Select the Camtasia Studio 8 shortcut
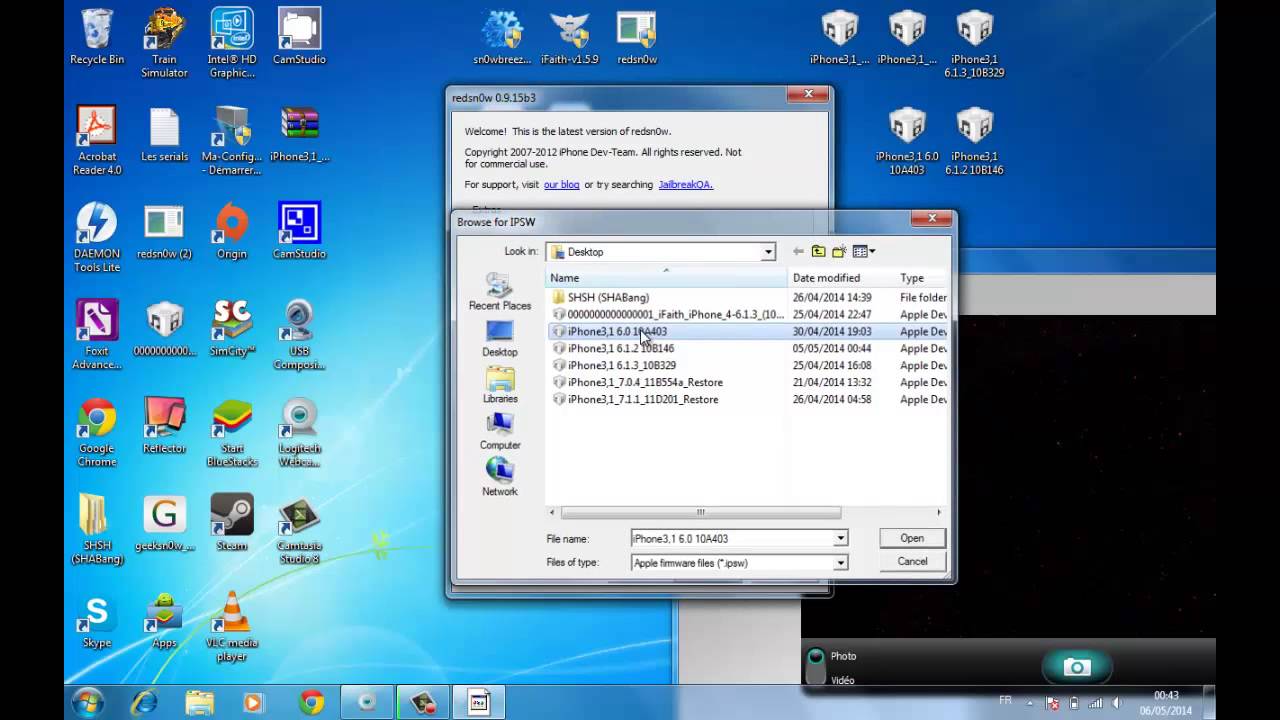Image resolution: width=1280 pixels, height=720 pixels. pos(299,529)
